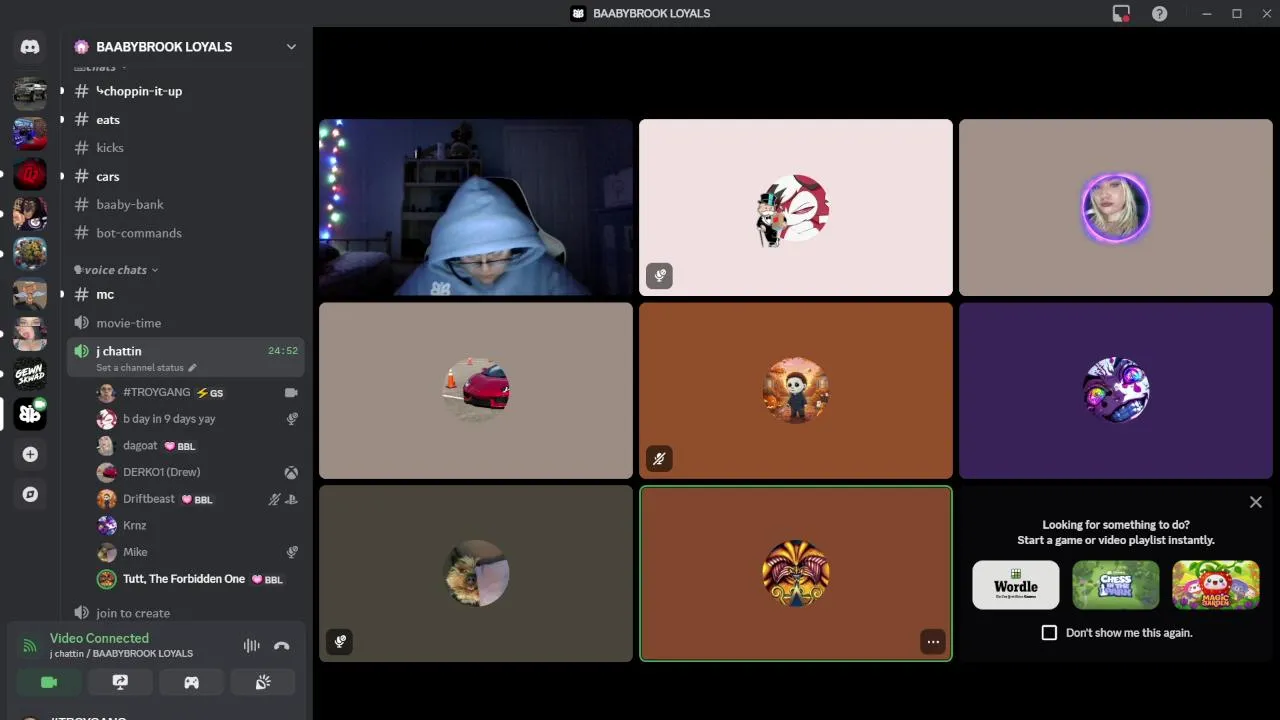Screen dimensions: 1280x720
Task: Focus the red sports car avatar tile
Action: (476, 391)
